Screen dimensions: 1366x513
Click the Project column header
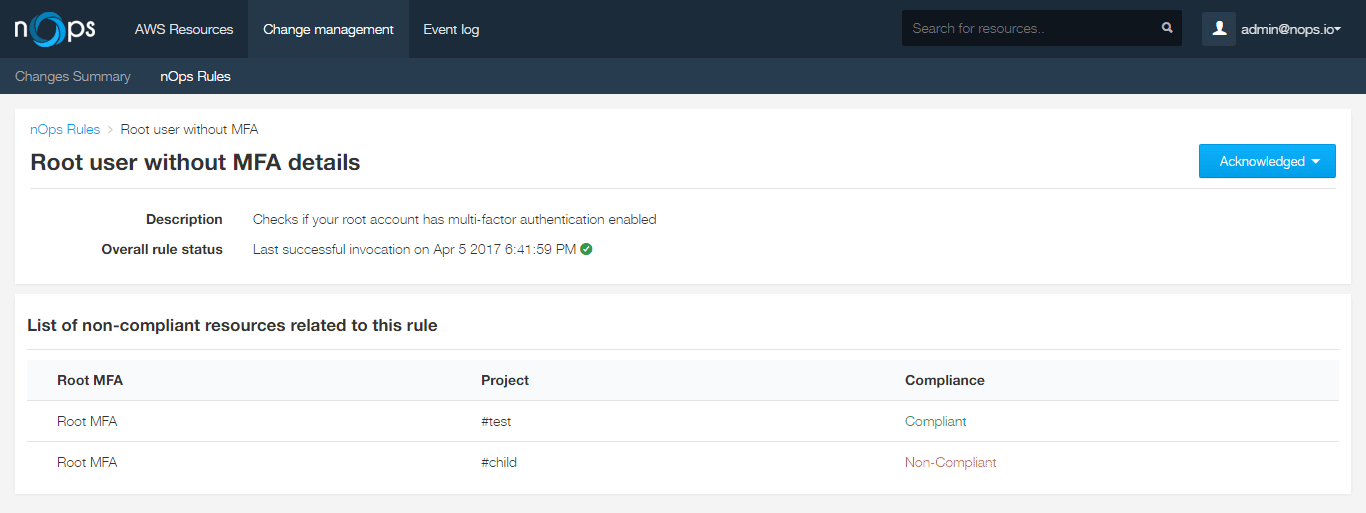coord(505,380)
